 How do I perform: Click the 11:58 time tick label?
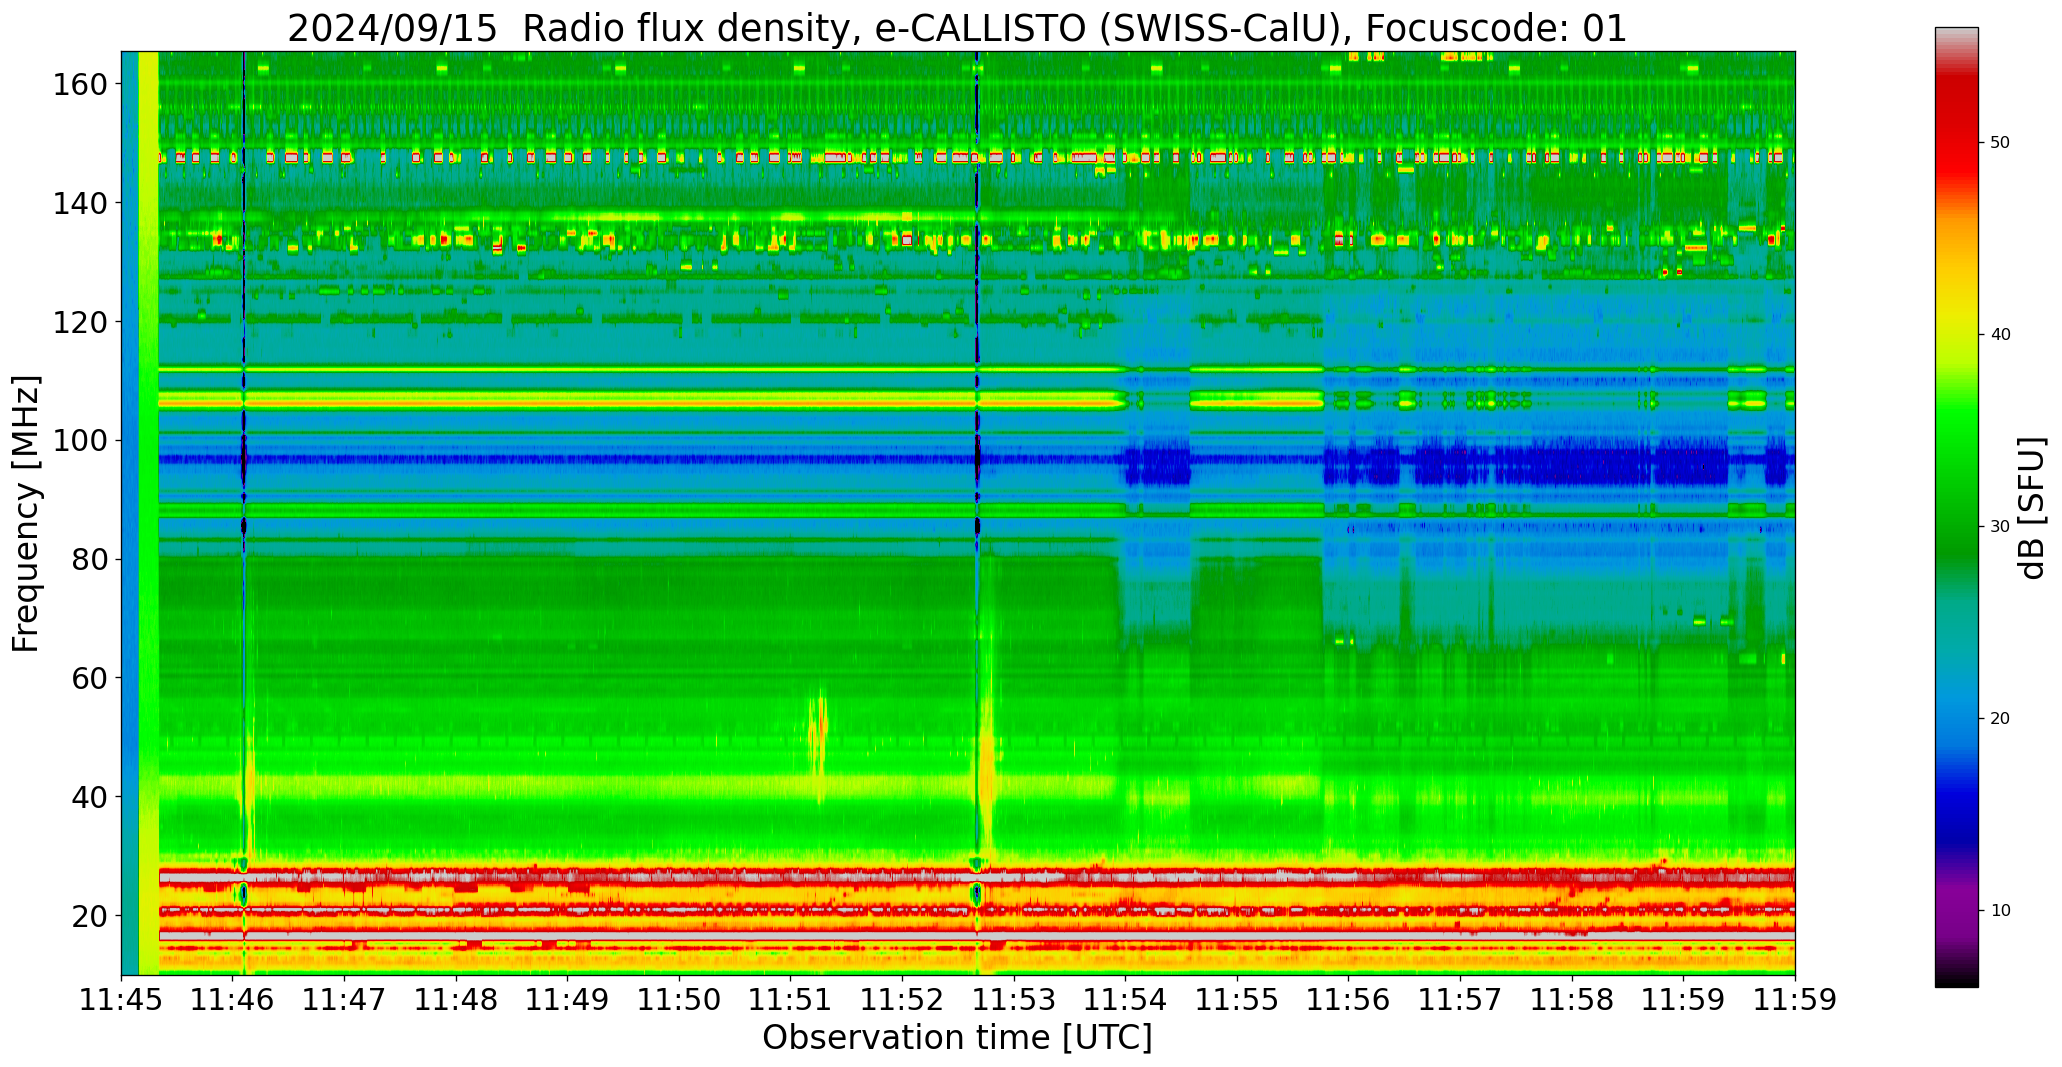click(1571, 1000)
